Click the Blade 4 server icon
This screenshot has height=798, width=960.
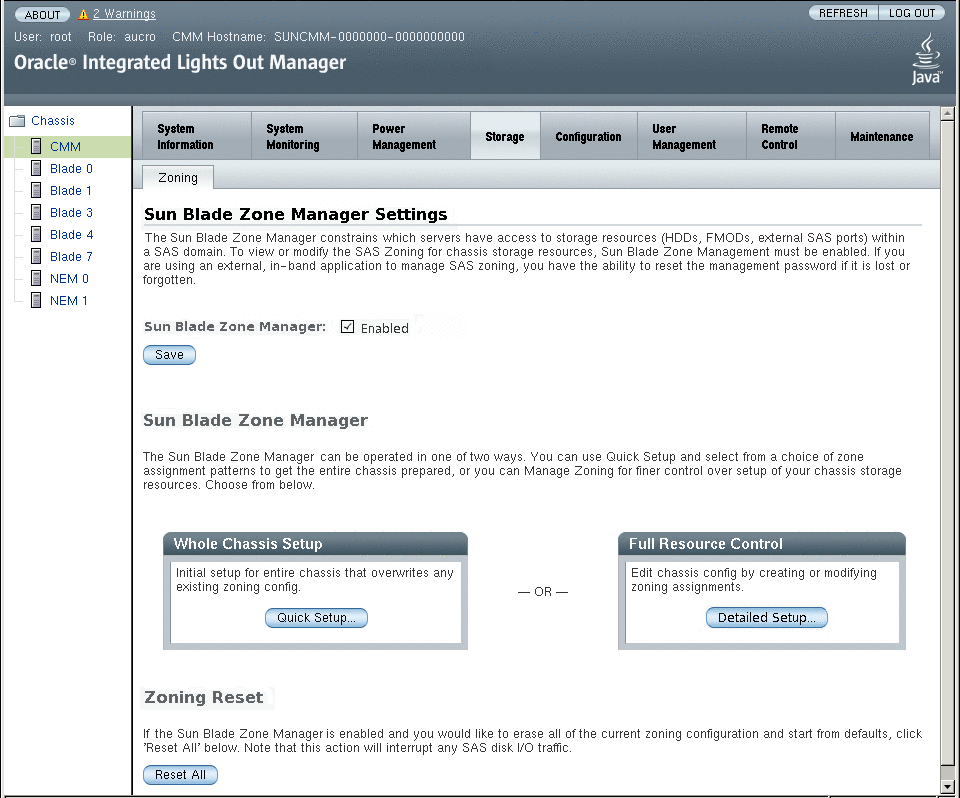(36, 235)
